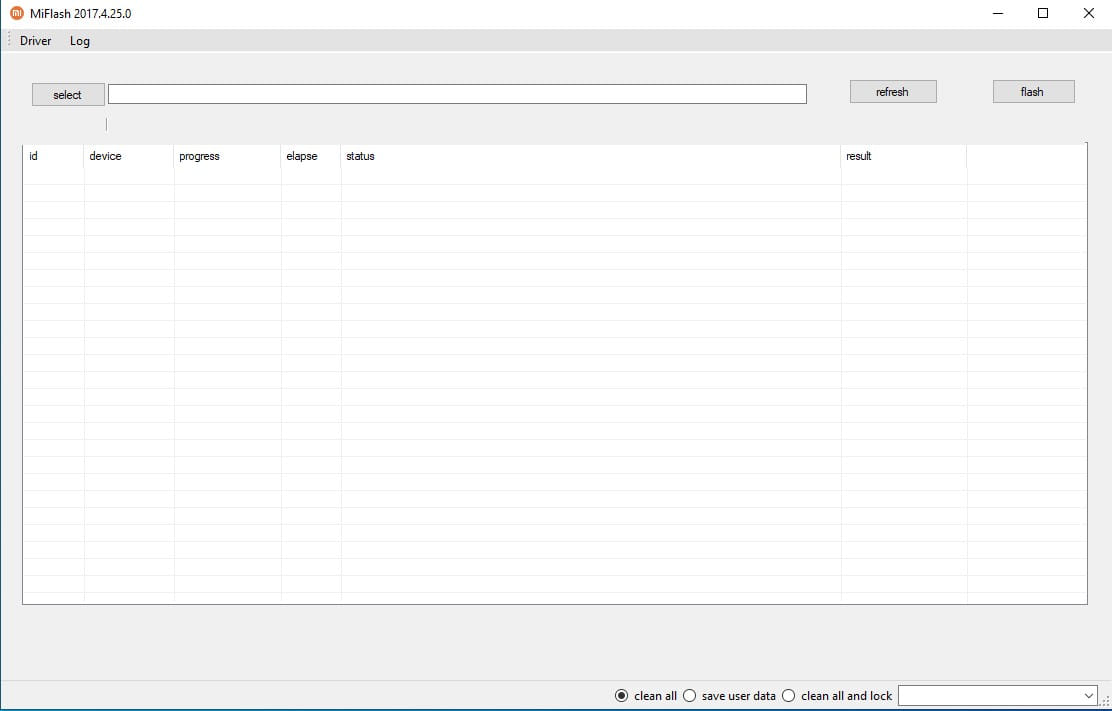This screenshot has height=711, width=1112.
Task: Open the Driver menu
Action: pyautogui.click(x=35, y=41)
